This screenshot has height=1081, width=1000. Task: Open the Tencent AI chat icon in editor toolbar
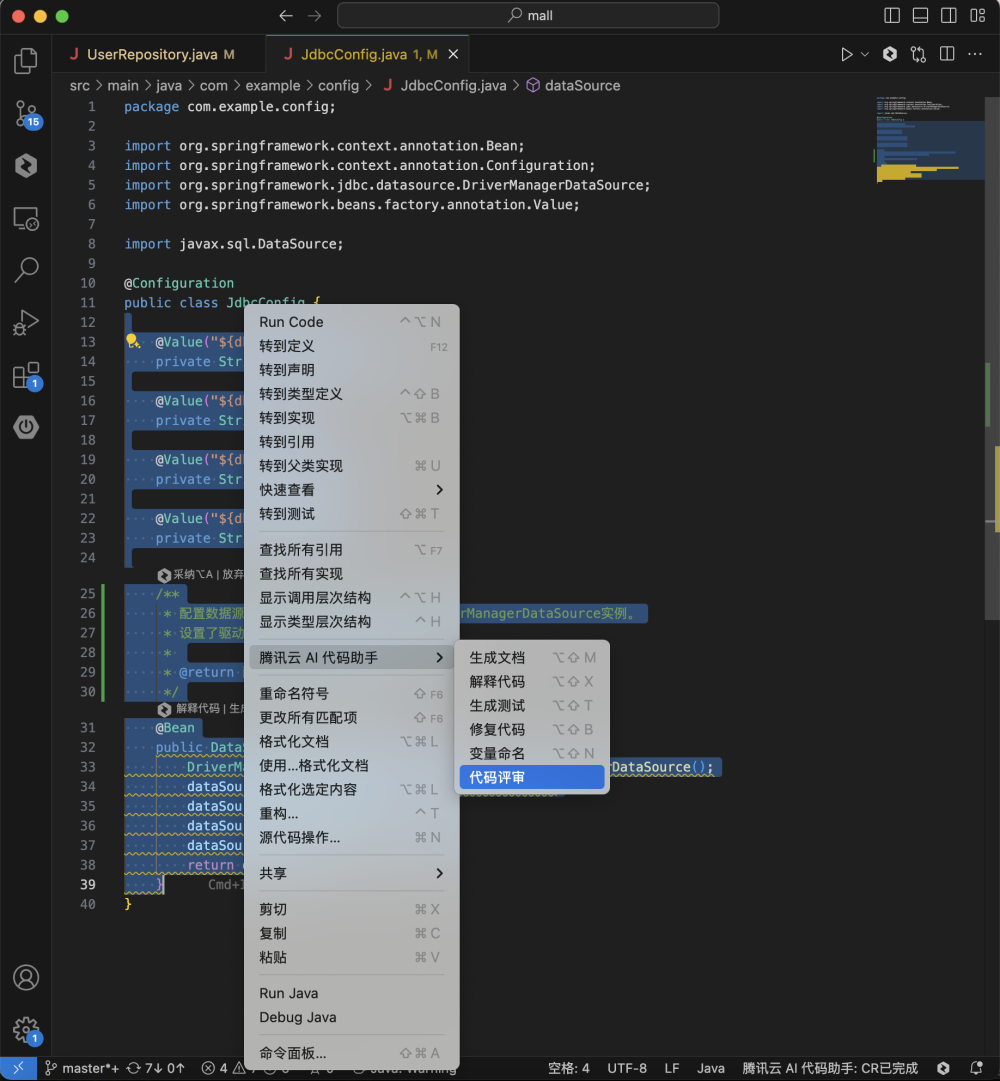pyautogui.click(x=889, y=54)
